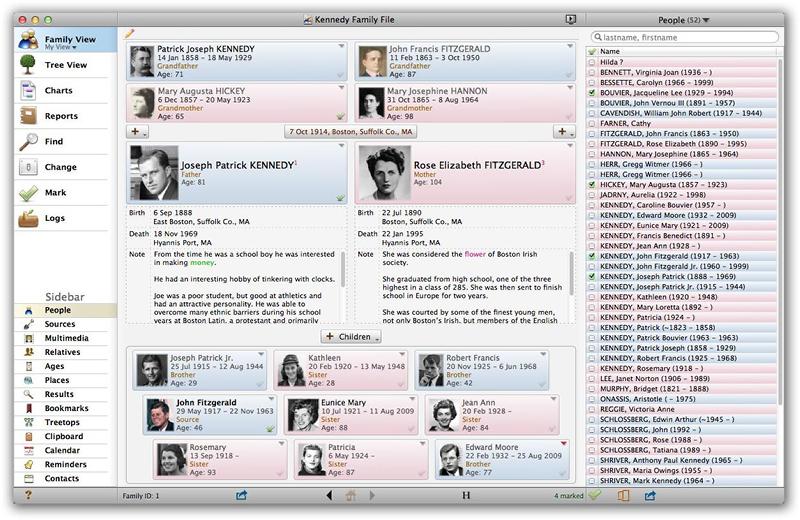Go back with the left arrow
800x520 pixels.
click(x=329, y=495)
